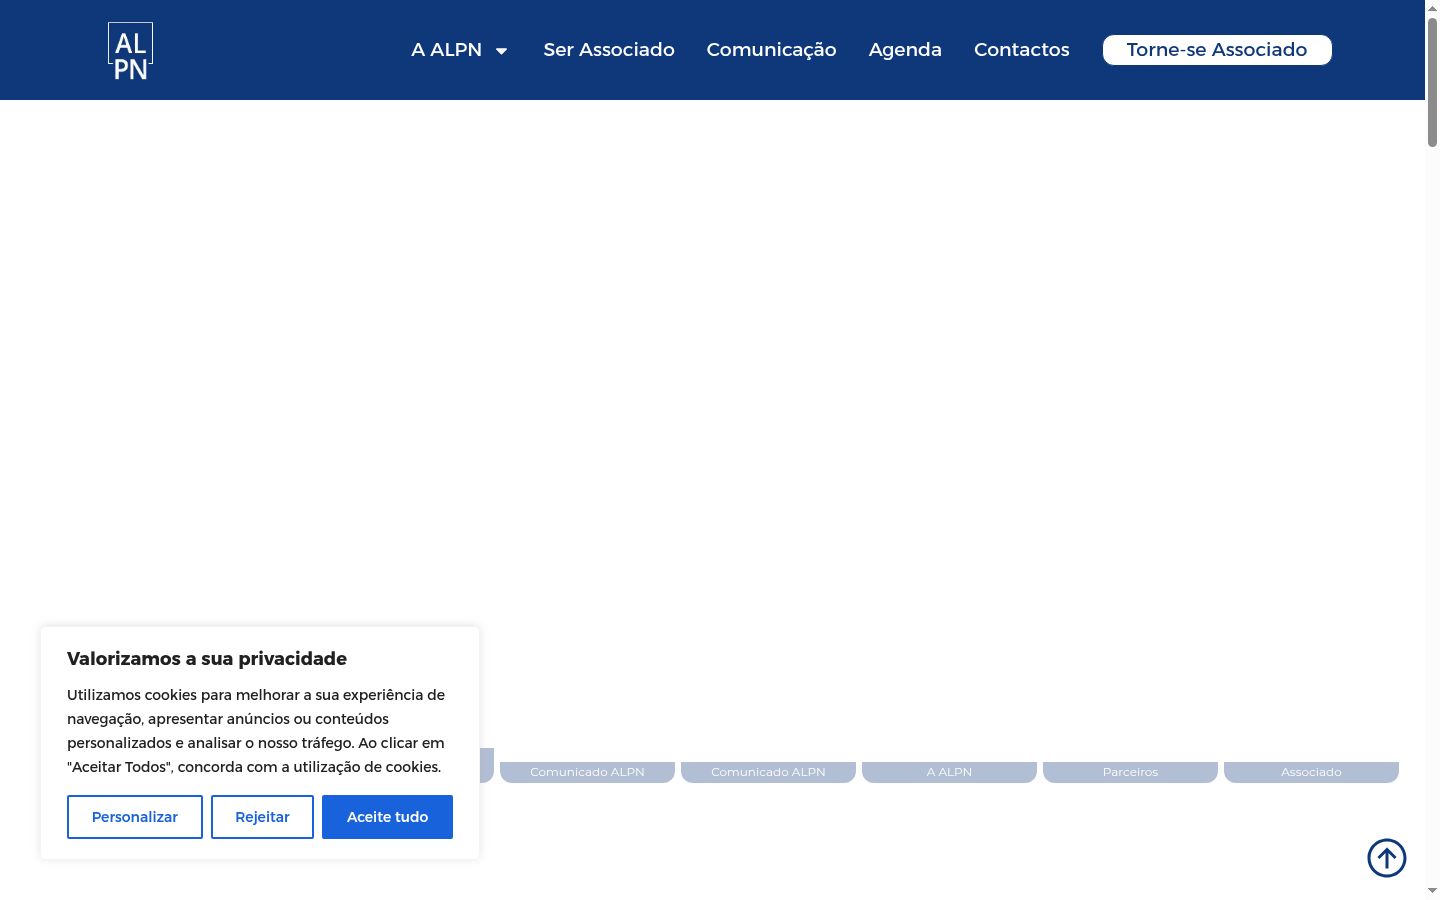Open the Comunicação menu item
This screenshot has height=900, width=1440.
point(771,50)
